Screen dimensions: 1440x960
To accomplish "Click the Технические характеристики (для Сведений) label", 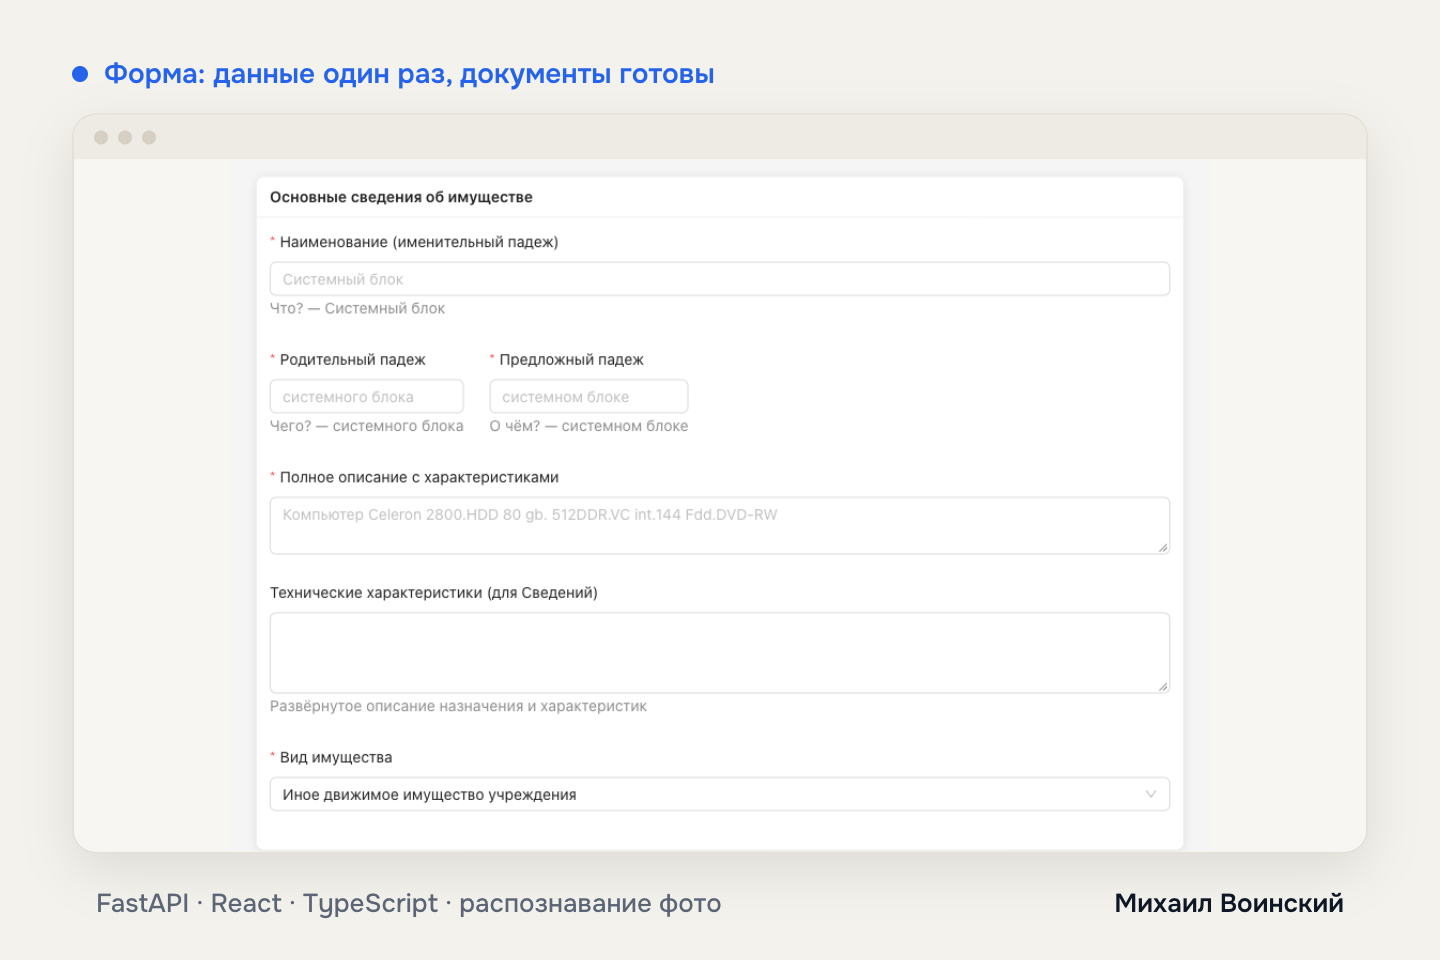I will [434, 593].
